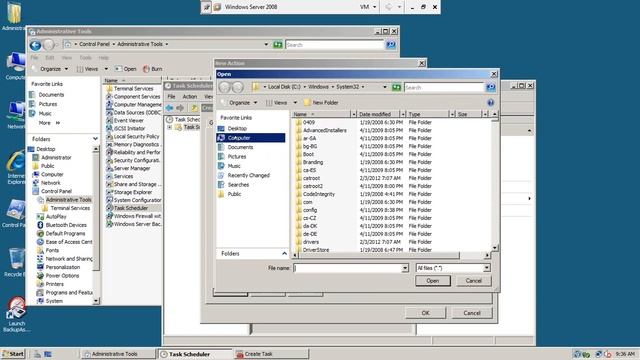Open Action menu in Task Scheduler
This screenshot has height=360, width=640.
point(189,97)
